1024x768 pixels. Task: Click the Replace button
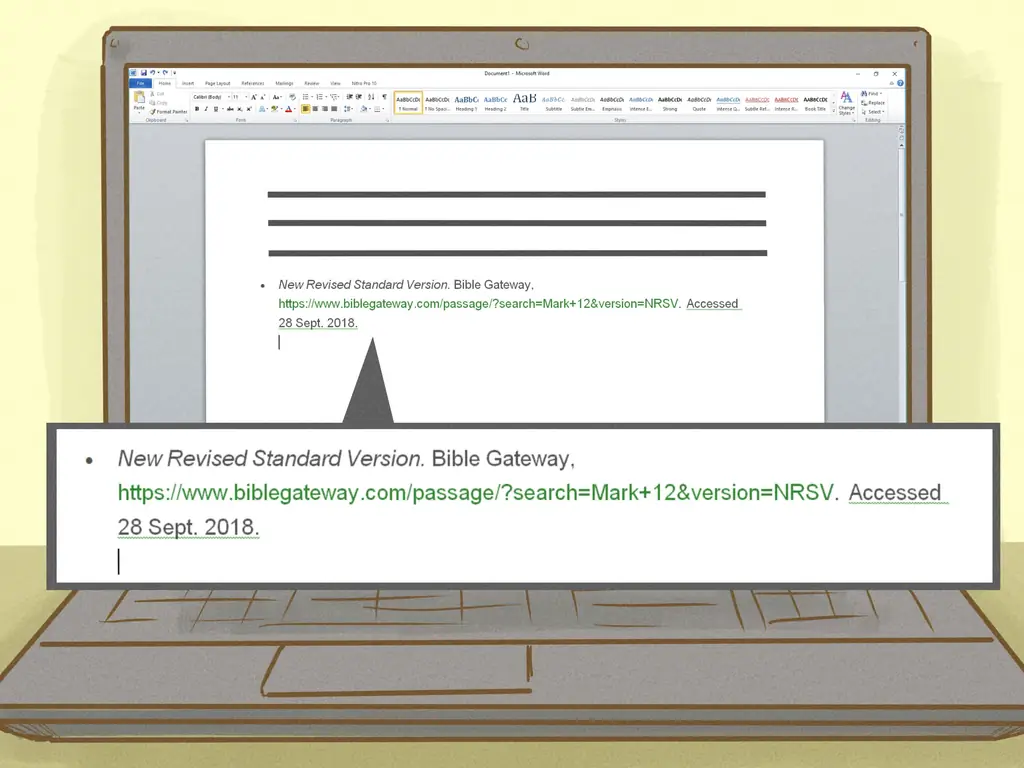tap(875, 103)
